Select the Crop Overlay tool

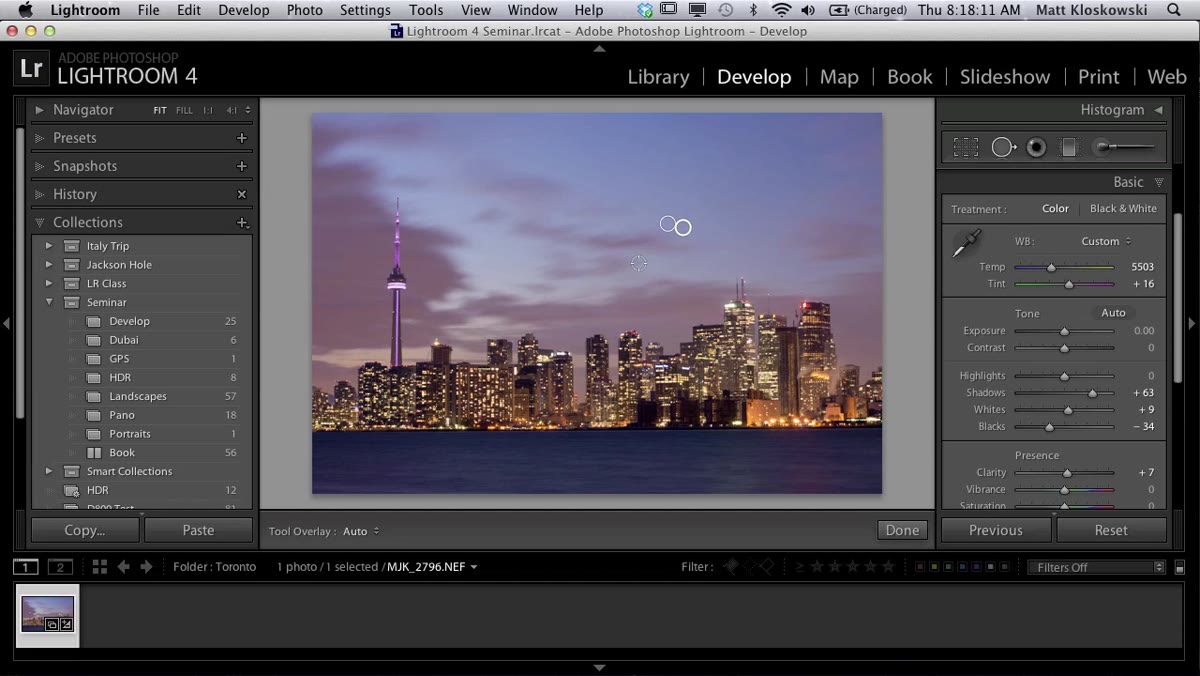pos(966,147)
